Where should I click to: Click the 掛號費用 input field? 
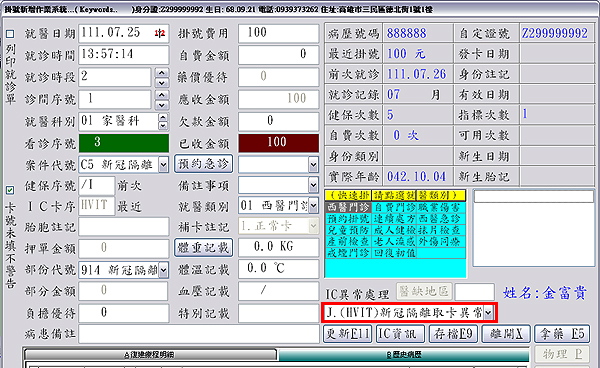(278, 33)
